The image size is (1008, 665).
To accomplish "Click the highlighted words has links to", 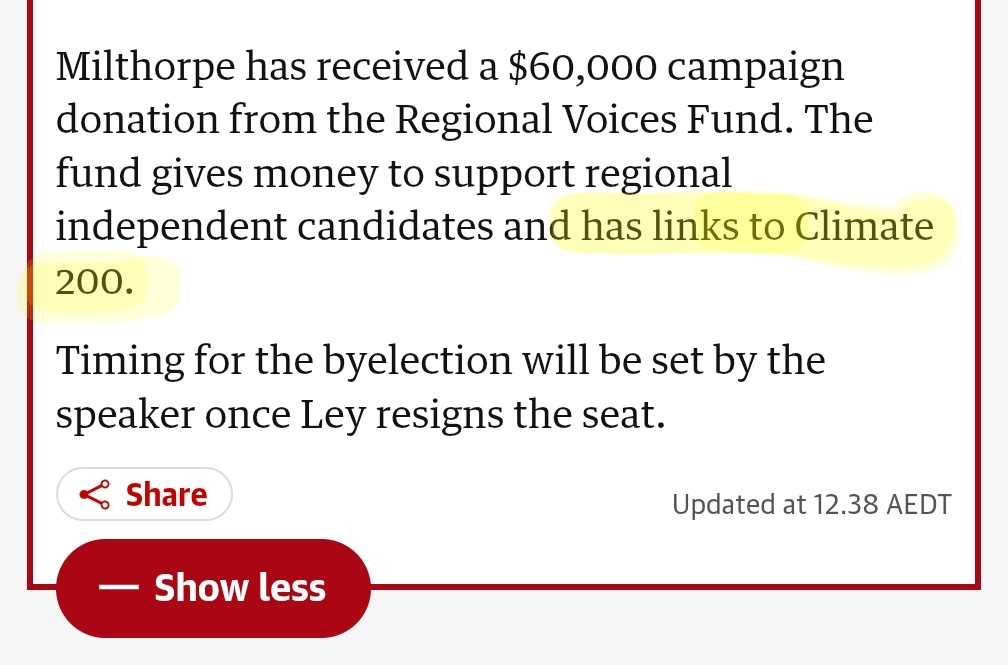I will point(682,227).
